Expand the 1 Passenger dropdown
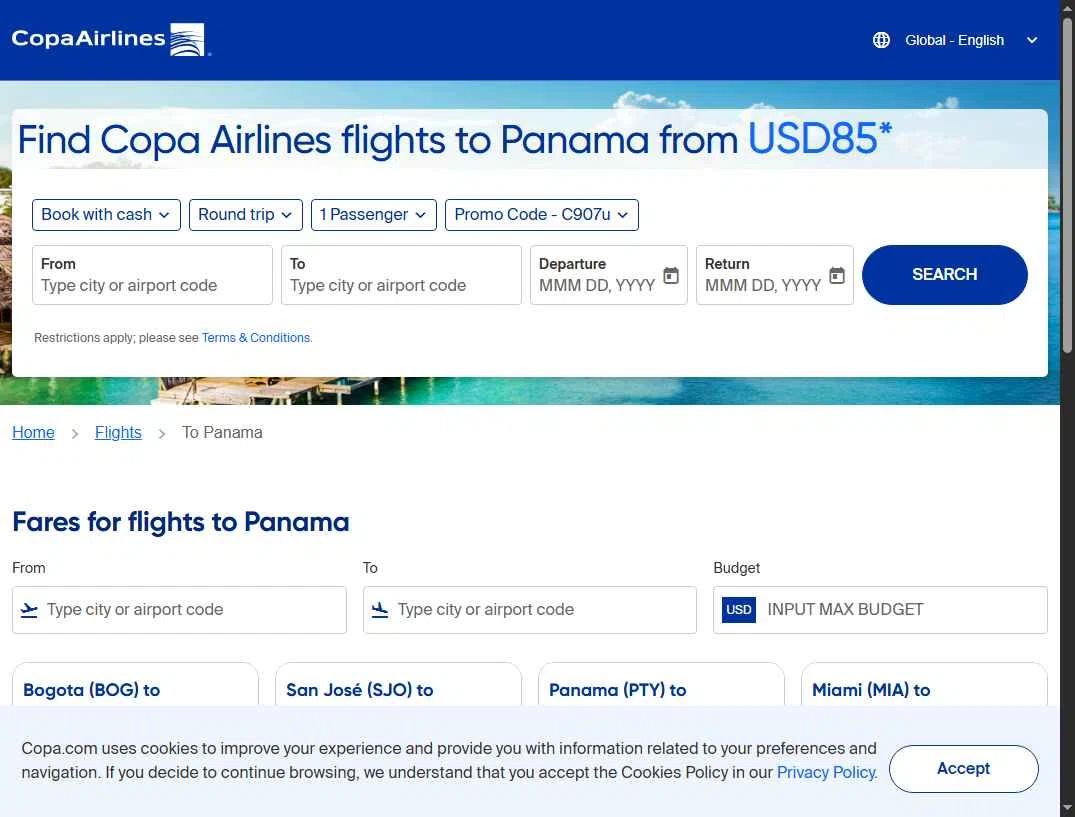Screen dimensions: 1075x817 [373, 215]
